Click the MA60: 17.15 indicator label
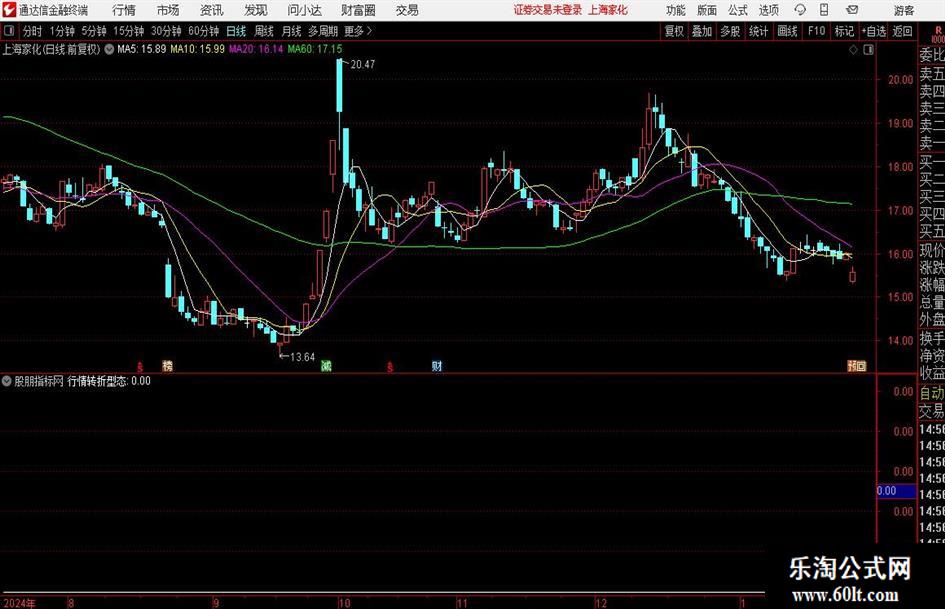The height and width of the screenshot is (609, 945). click(315, 49)
